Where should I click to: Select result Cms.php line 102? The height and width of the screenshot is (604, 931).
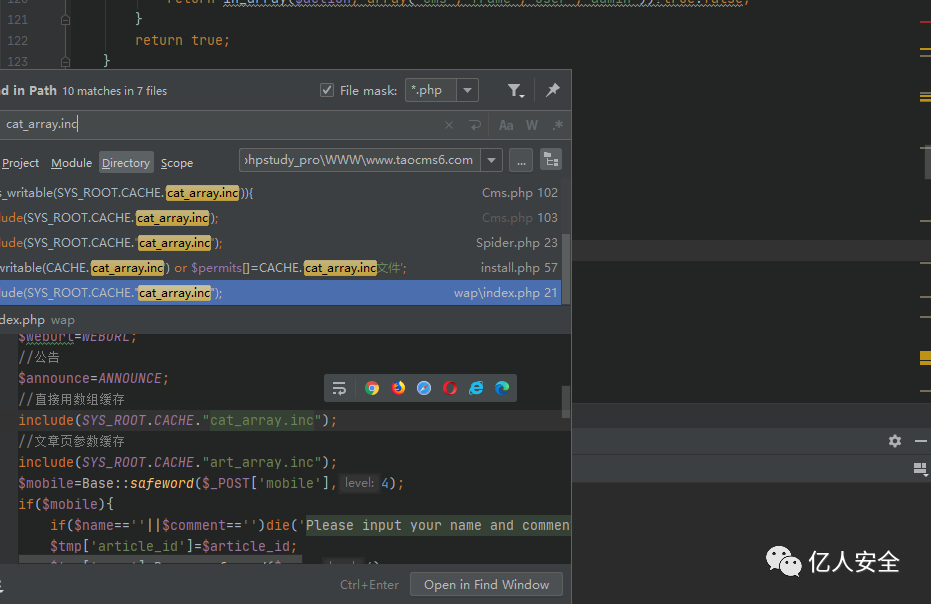tap(280, 193)
